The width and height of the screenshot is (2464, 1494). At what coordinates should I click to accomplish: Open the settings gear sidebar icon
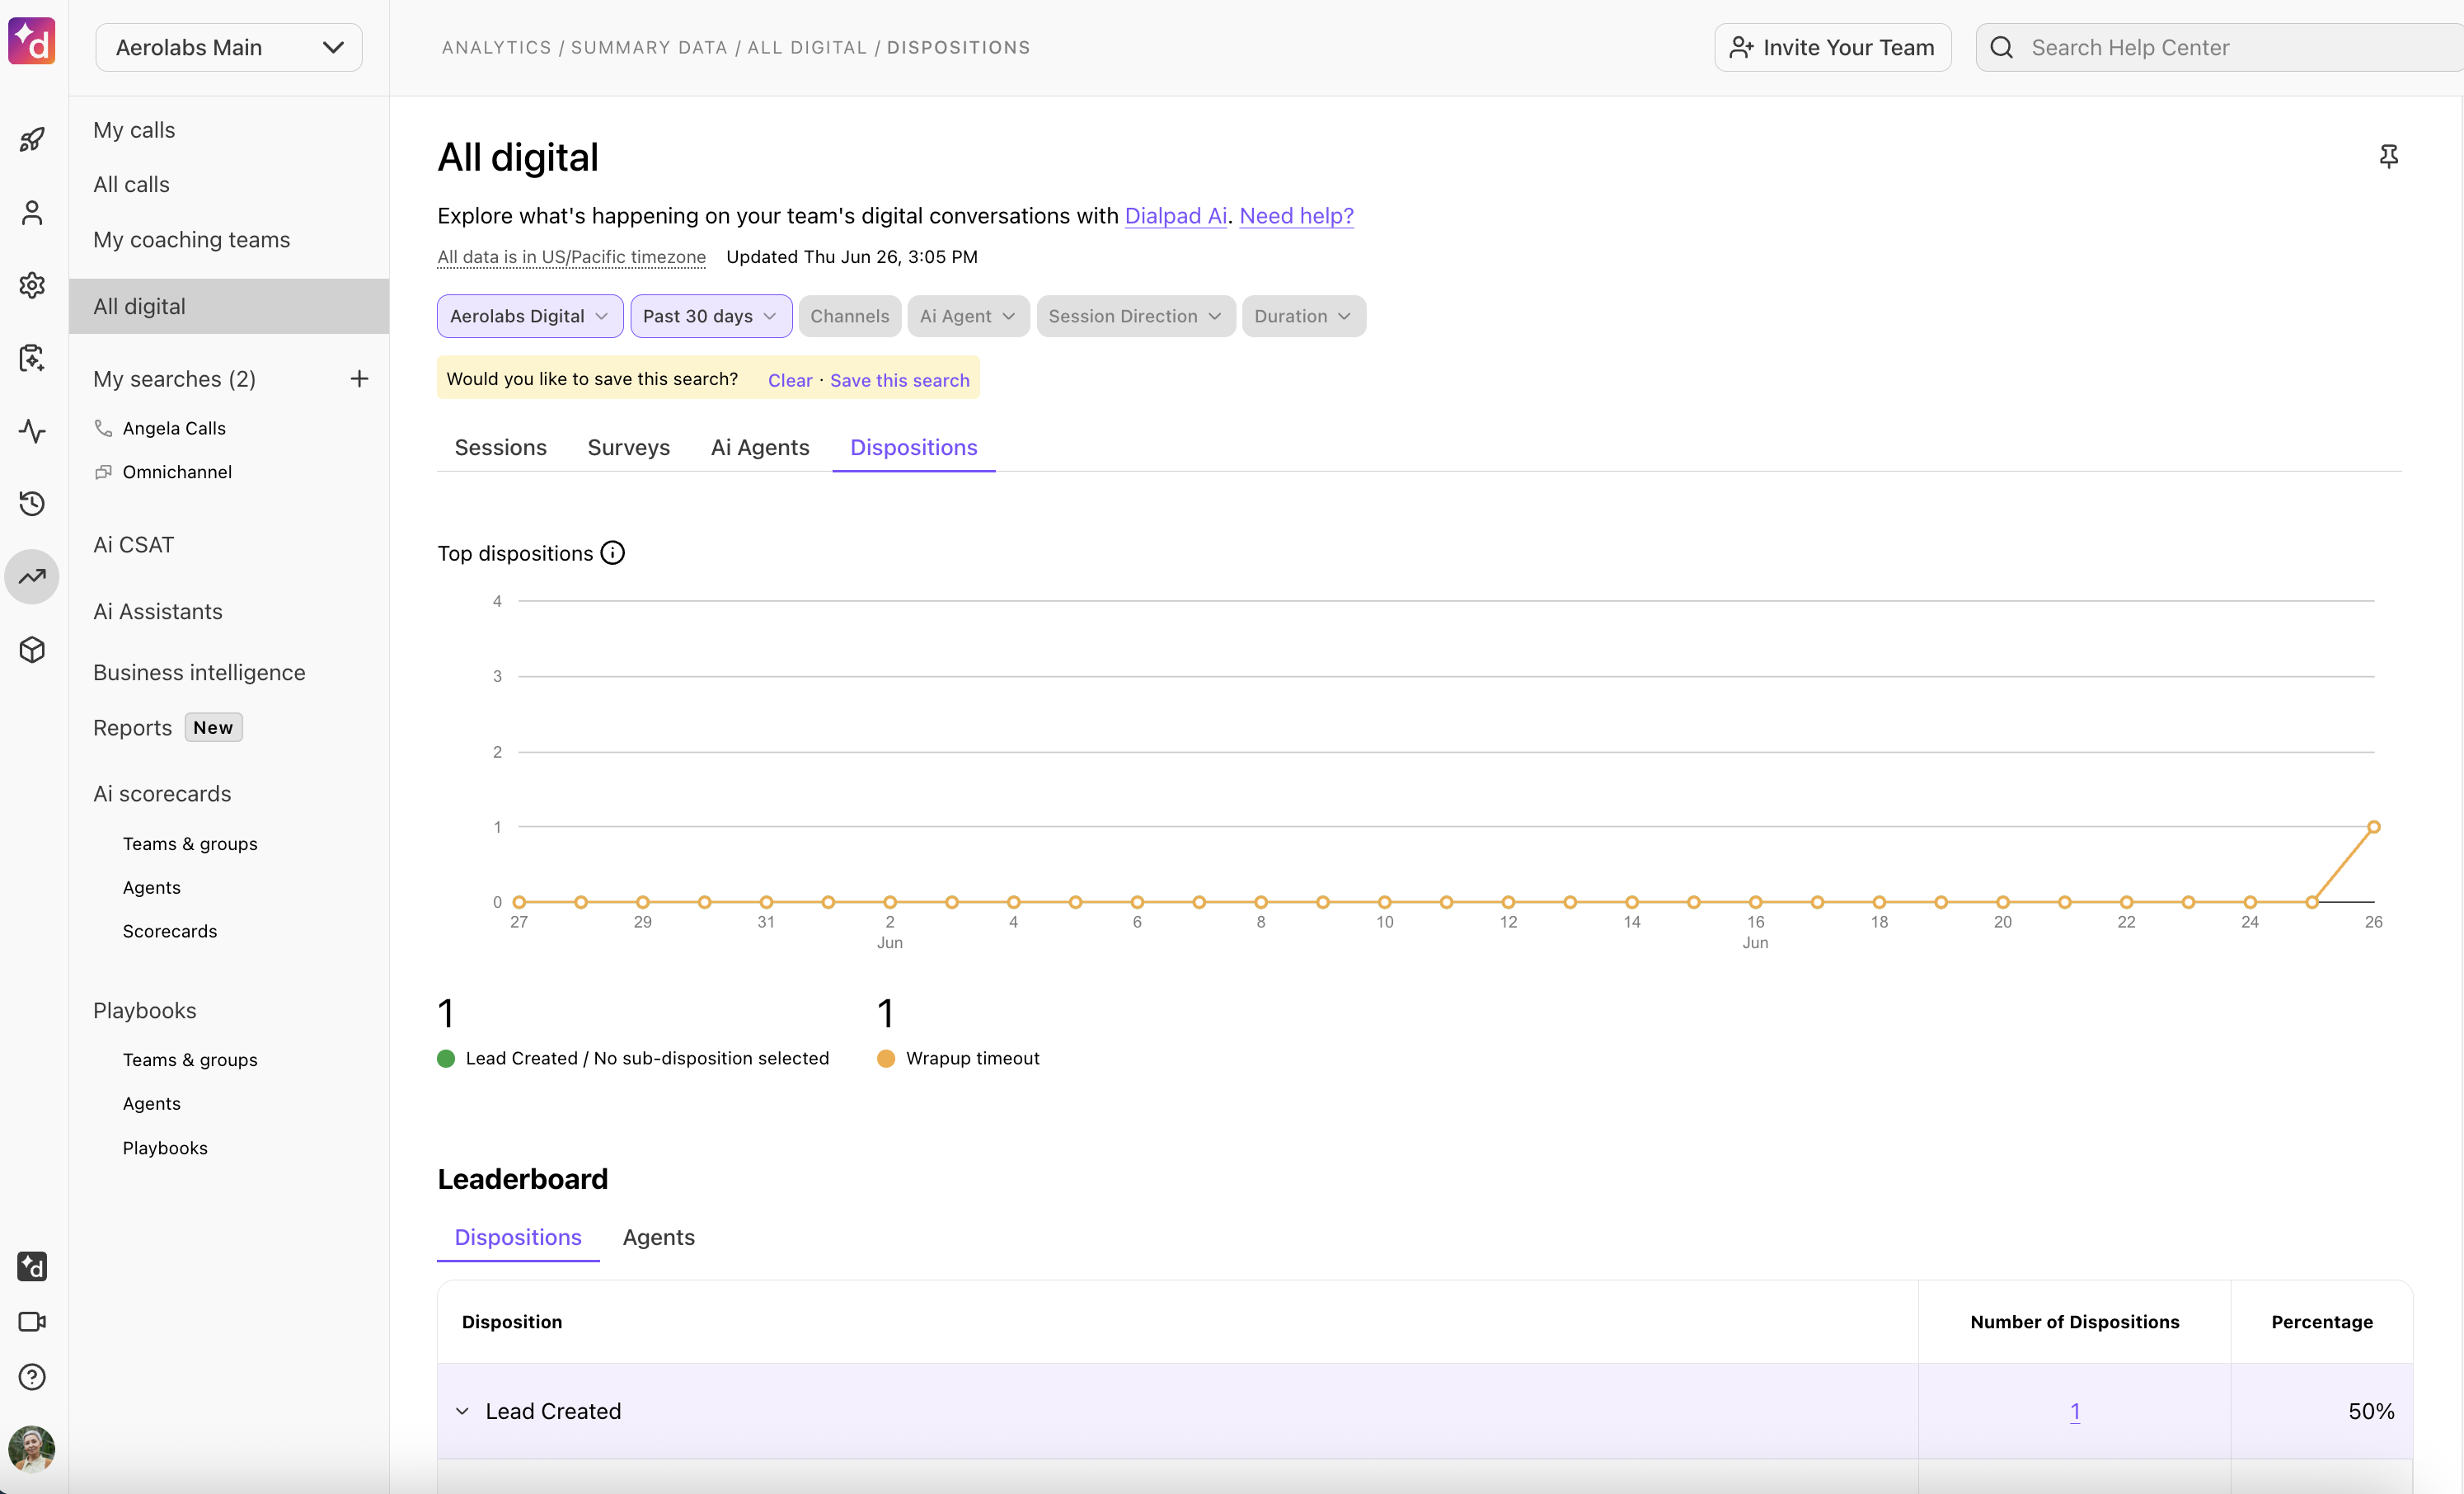pos(32,285)
